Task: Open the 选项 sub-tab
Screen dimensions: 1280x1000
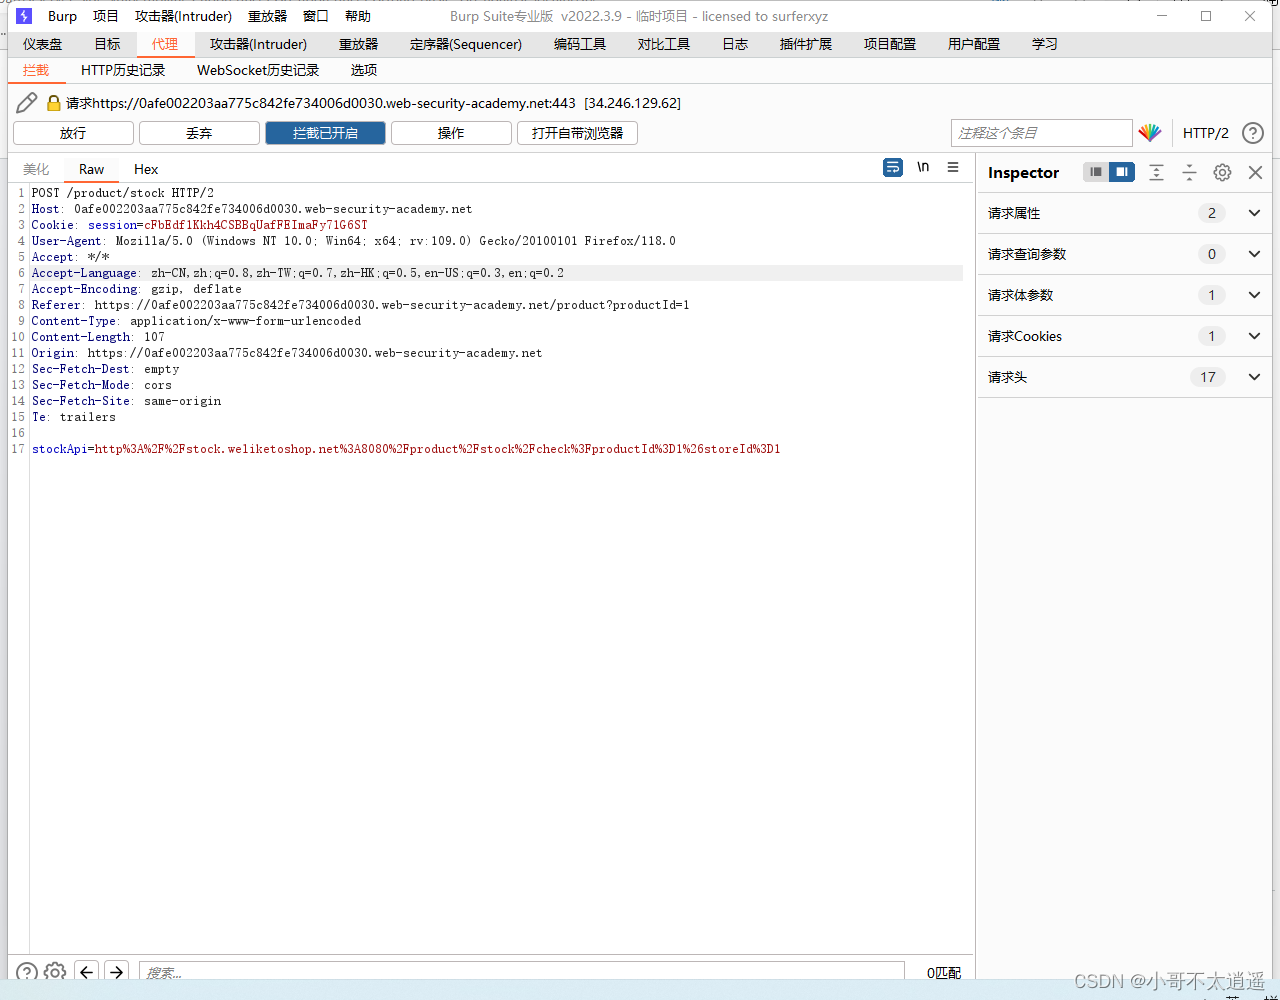Action: [364, 70]
